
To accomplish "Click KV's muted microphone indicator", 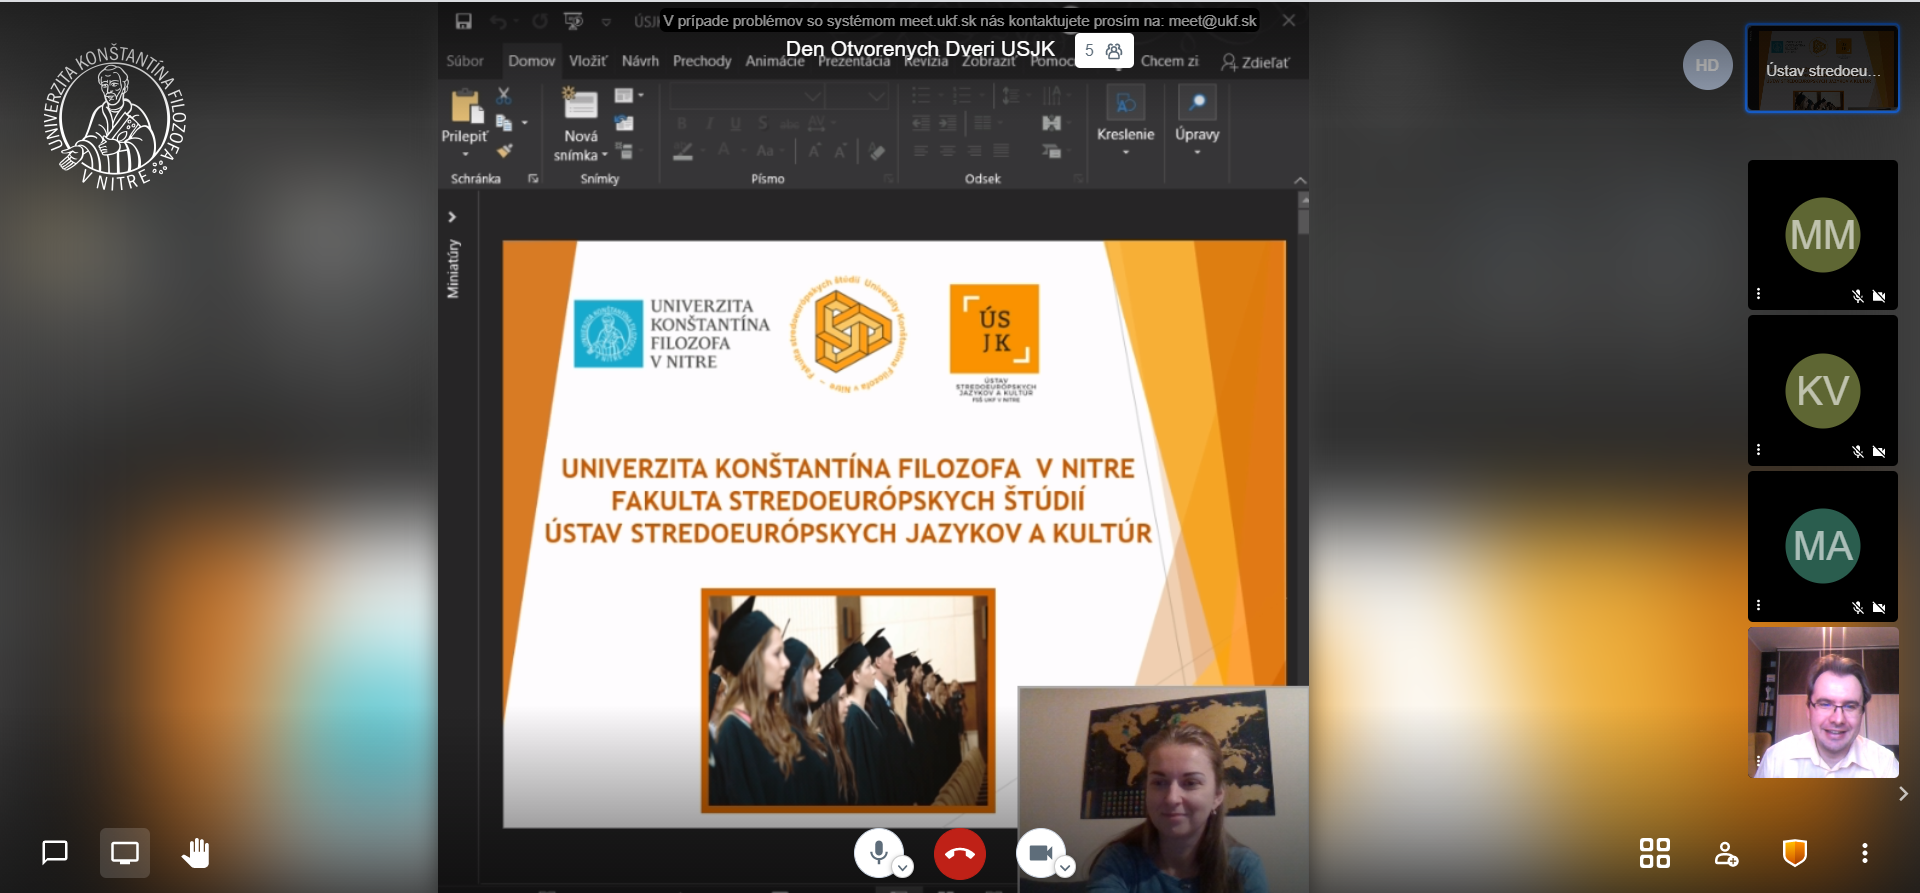I will point(1858,452).
